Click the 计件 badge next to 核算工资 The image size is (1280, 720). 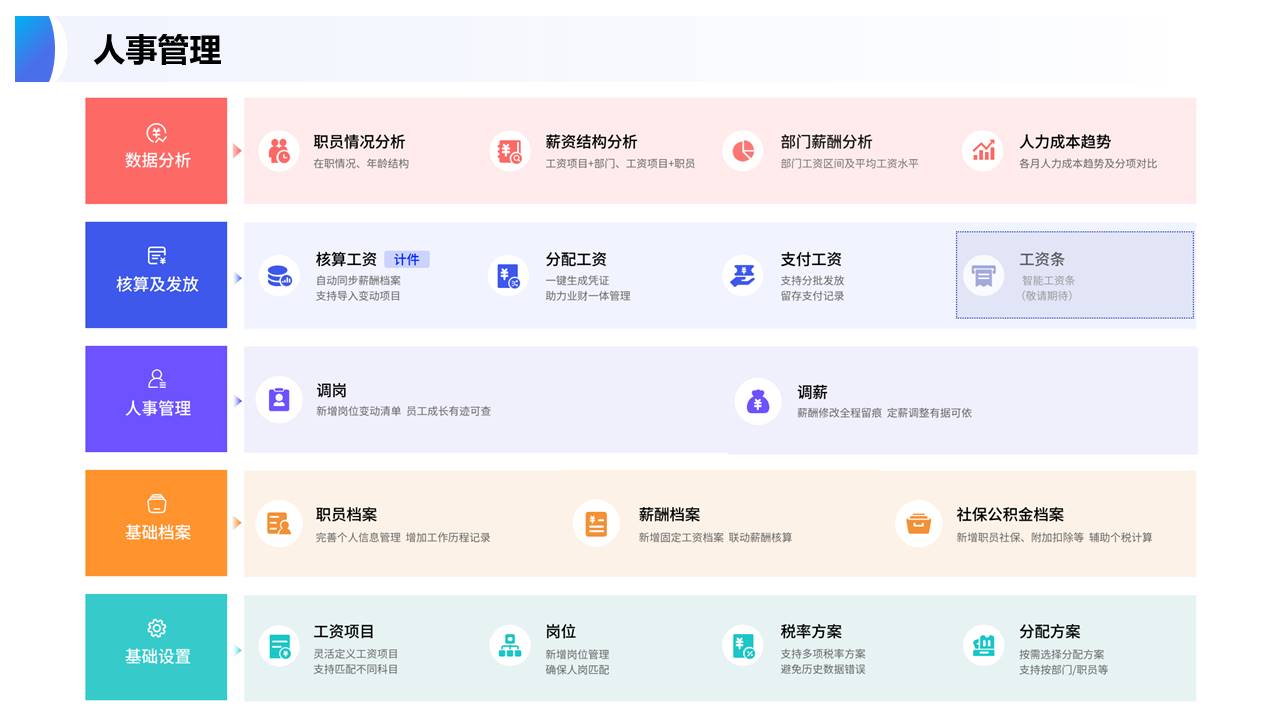[x=406, y=260]
